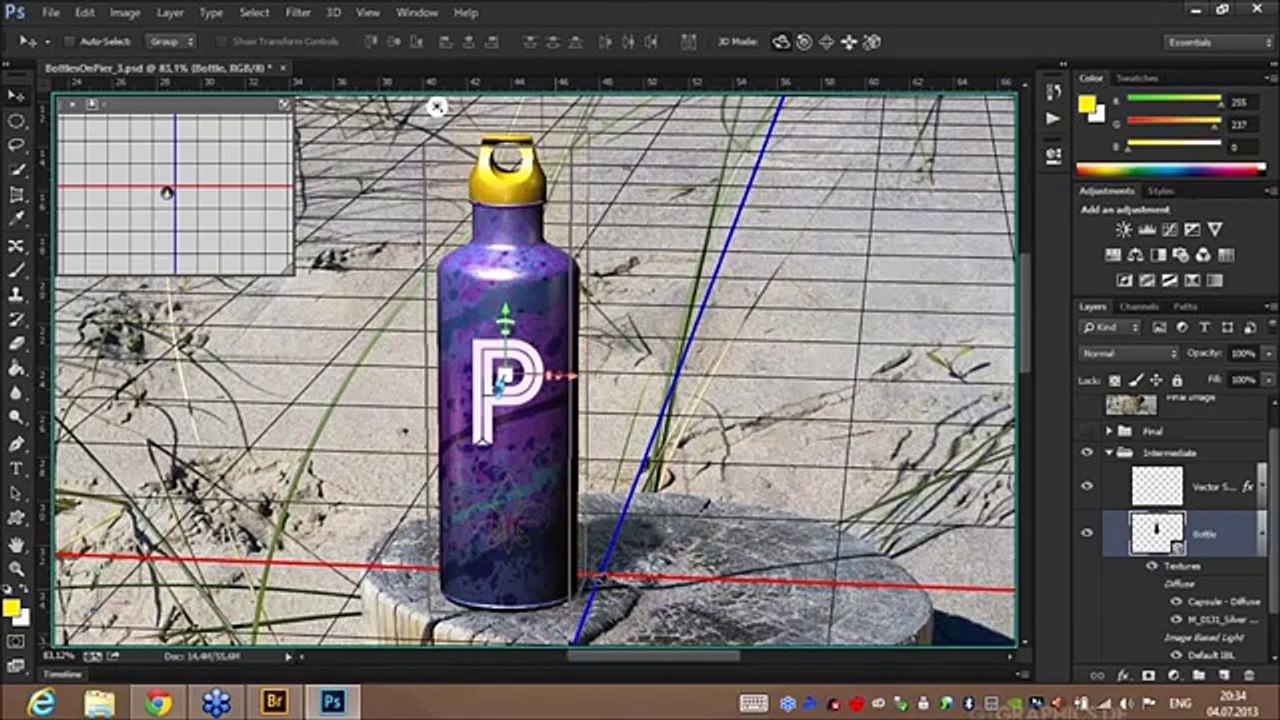Select the Move tool in left toolbar
1280x720 pixels.
pyautogui.click(x=16, y=96)
